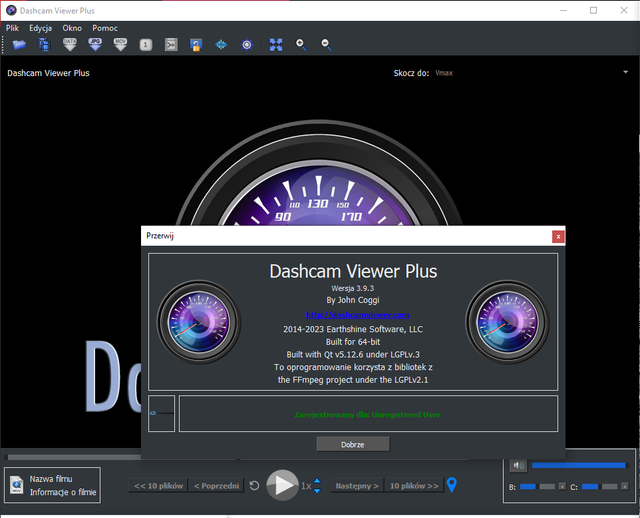Open the Edycja menu

[x=40, y=28]
